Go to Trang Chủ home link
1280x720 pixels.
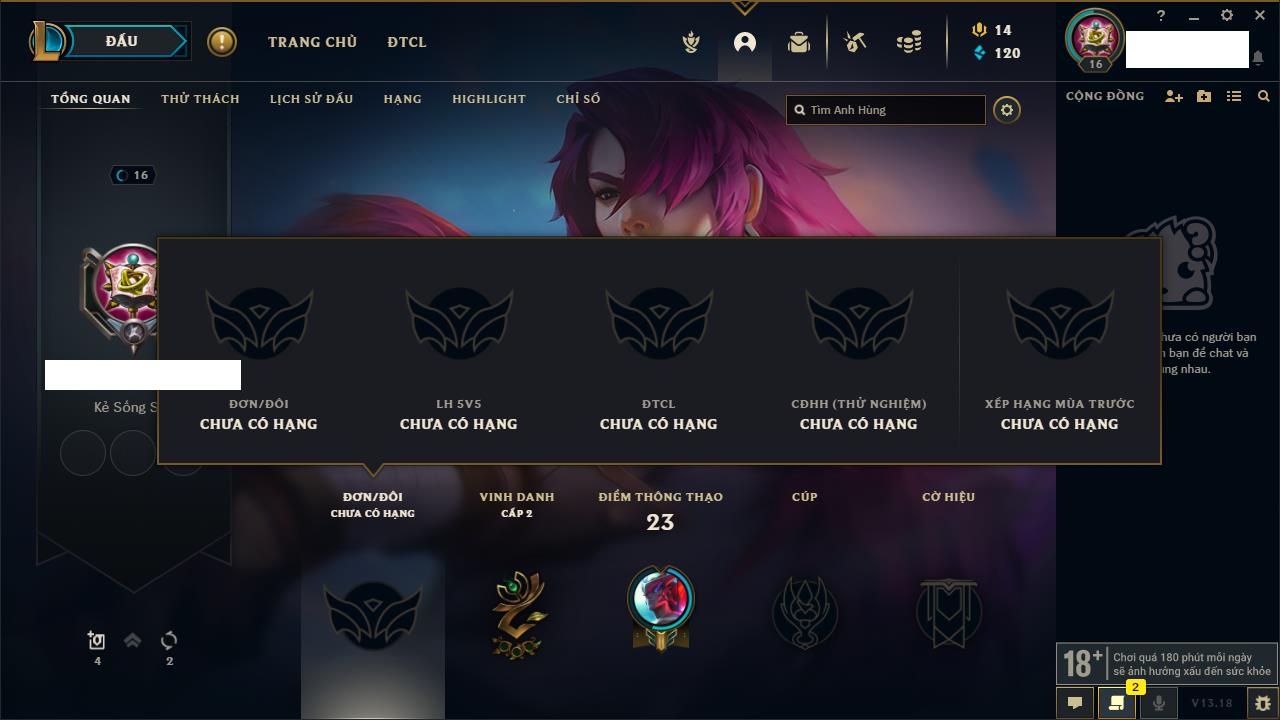click(x=312, y=42)
